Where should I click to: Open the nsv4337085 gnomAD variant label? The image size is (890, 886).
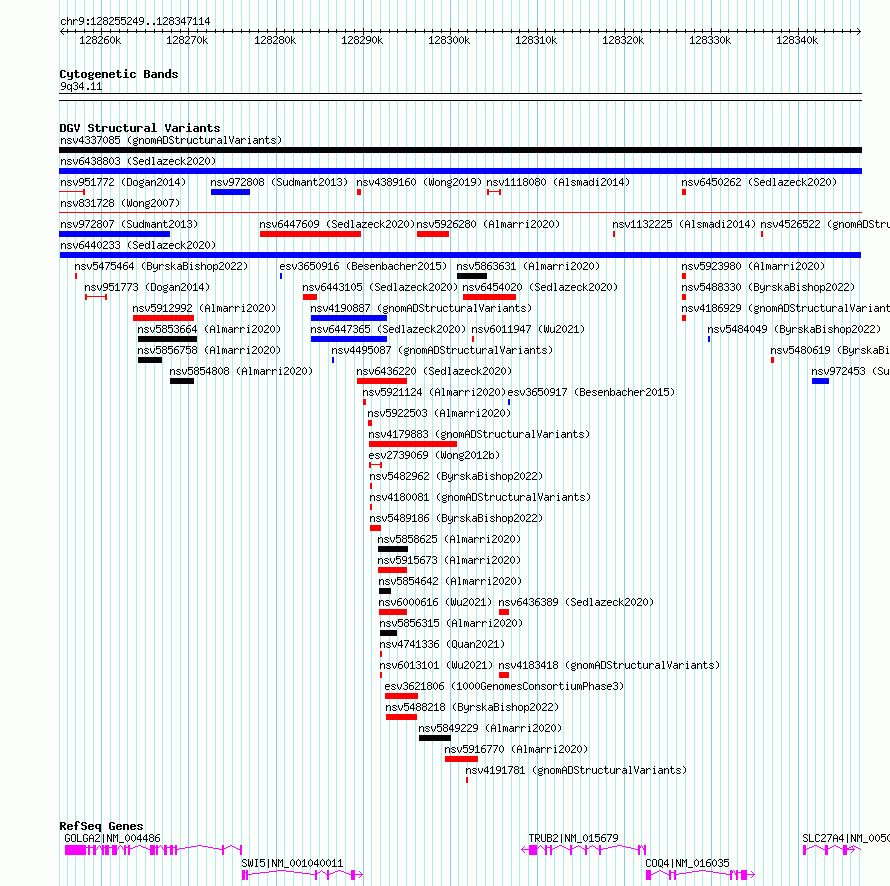[171, 140]
